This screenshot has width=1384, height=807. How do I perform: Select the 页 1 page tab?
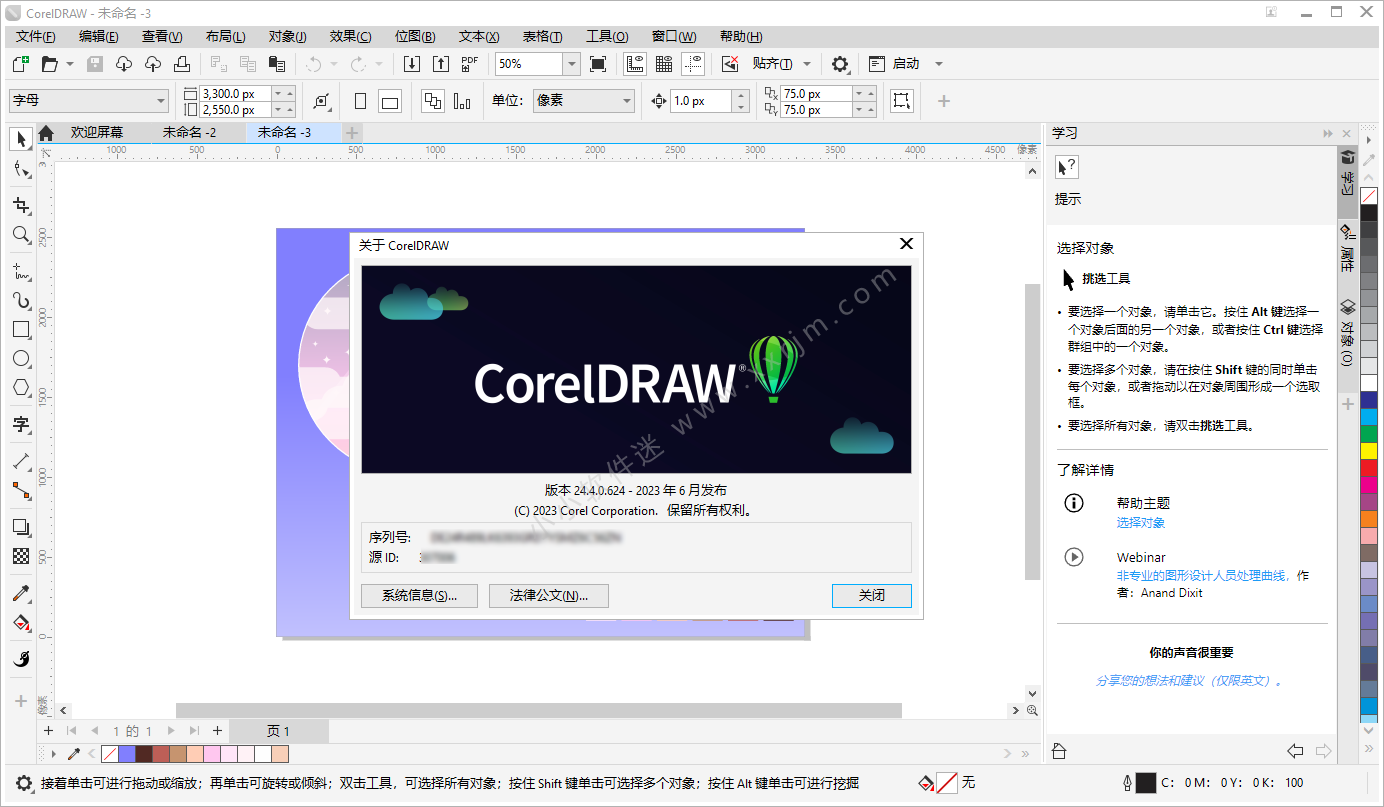click(279, 732)
